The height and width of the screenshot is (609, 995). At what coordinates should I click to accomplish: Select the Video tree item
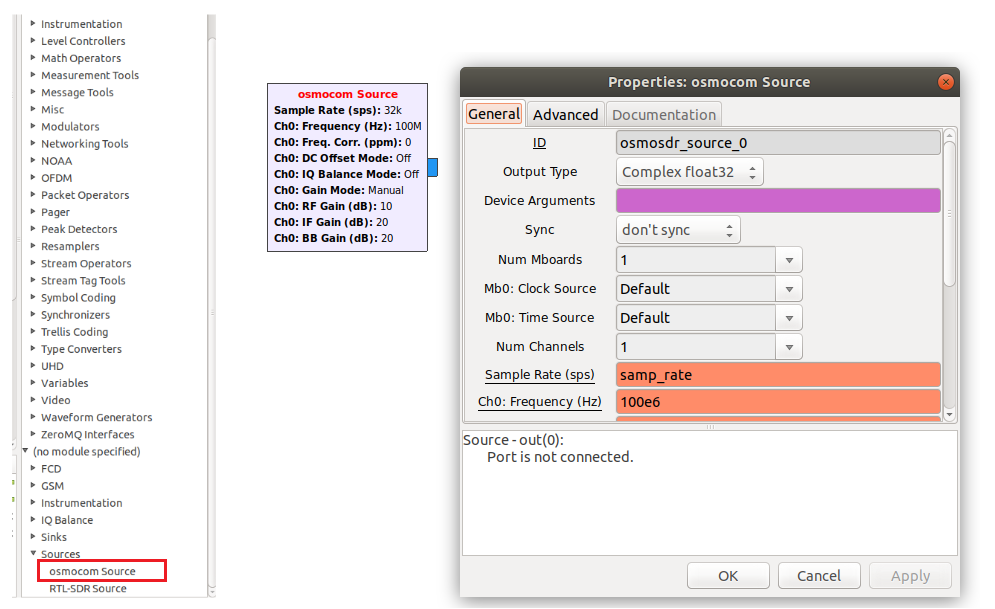(56, 400)
